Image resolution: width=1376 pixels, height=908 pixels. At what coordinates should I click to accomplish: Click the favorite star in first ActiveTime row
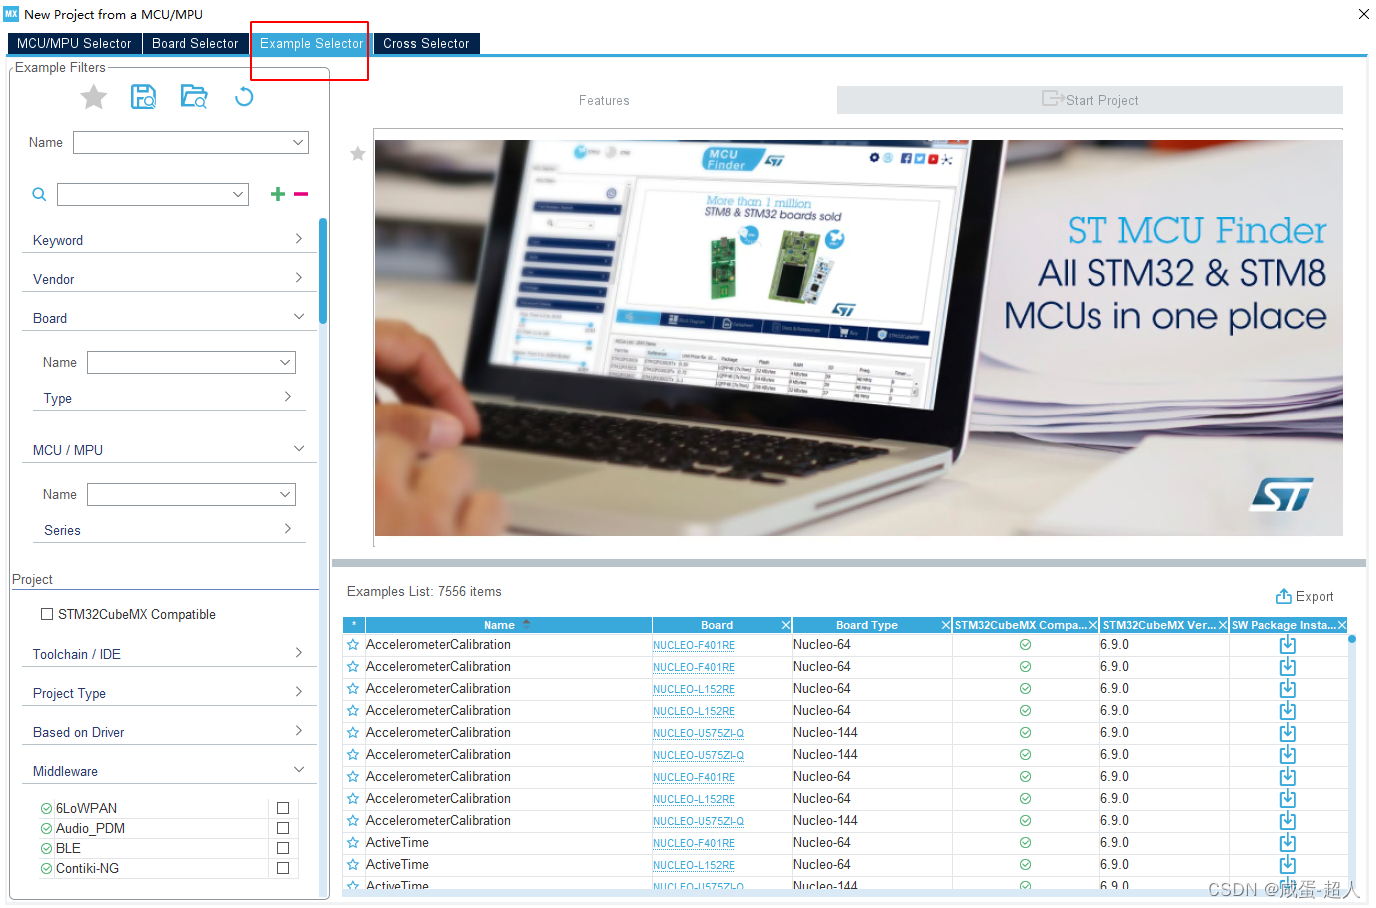tap(353, 843)
